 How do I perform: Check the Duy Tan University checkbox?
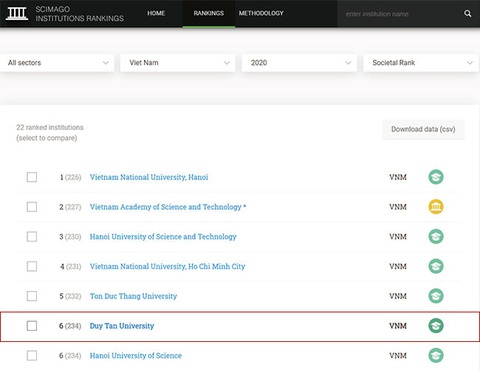coord(32,326)
